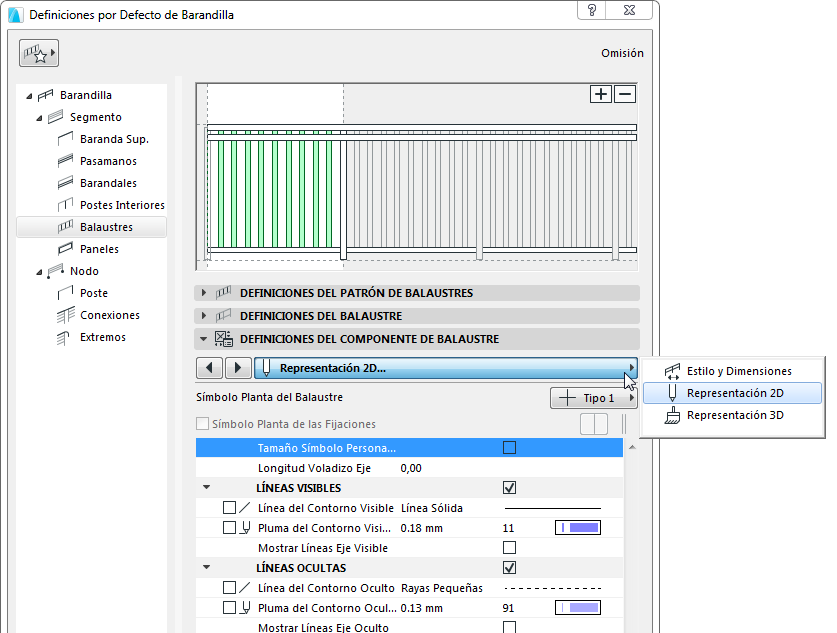
Task: Choose Estilo y Dimensiones from popup menu
Action: point(732,371)
